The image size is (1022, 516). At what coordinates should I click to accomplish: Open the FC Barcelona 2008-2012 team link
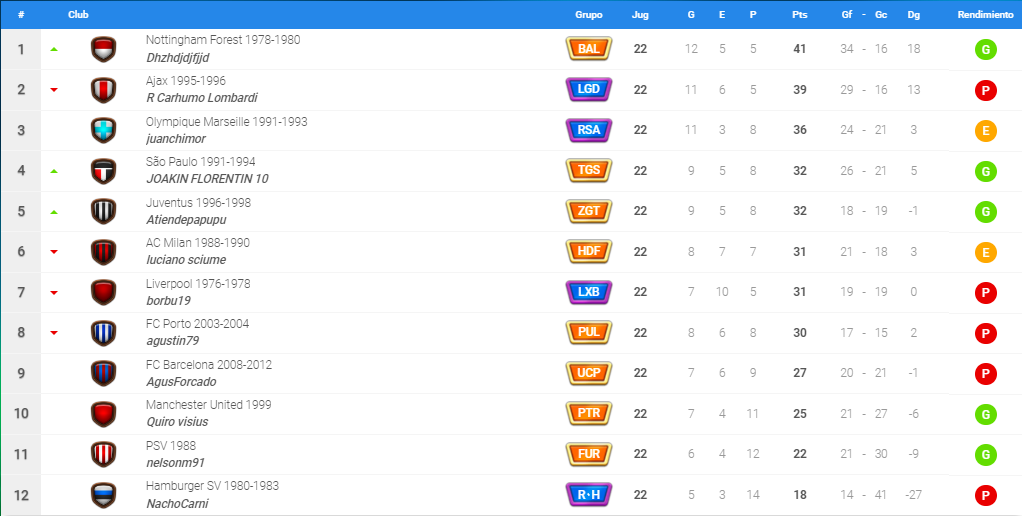(209, 365)
